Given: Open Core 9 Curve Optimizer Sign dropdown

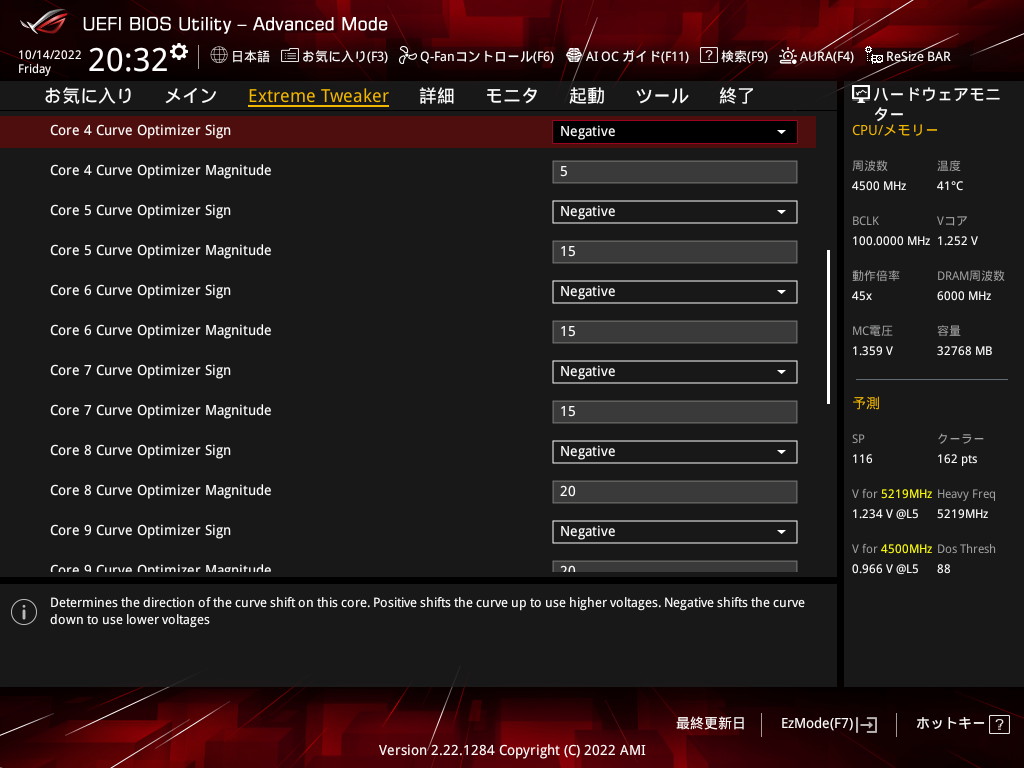Looking at the screenshot, I should [x=675, y=532].
